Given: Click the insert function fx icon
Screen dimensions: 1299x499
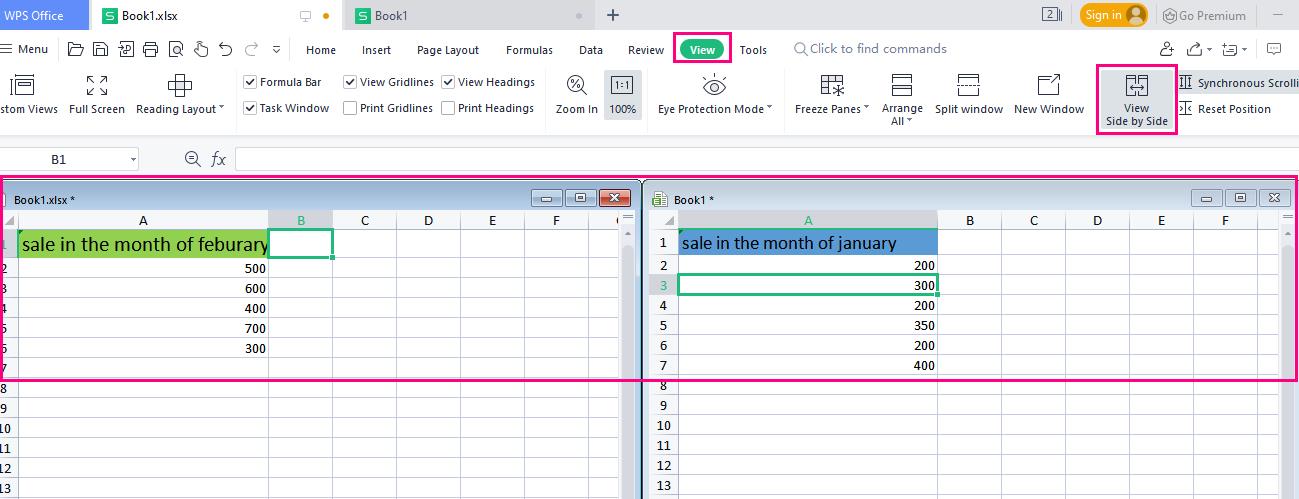Looking at the screenshot, I should [x=218, y=159].
